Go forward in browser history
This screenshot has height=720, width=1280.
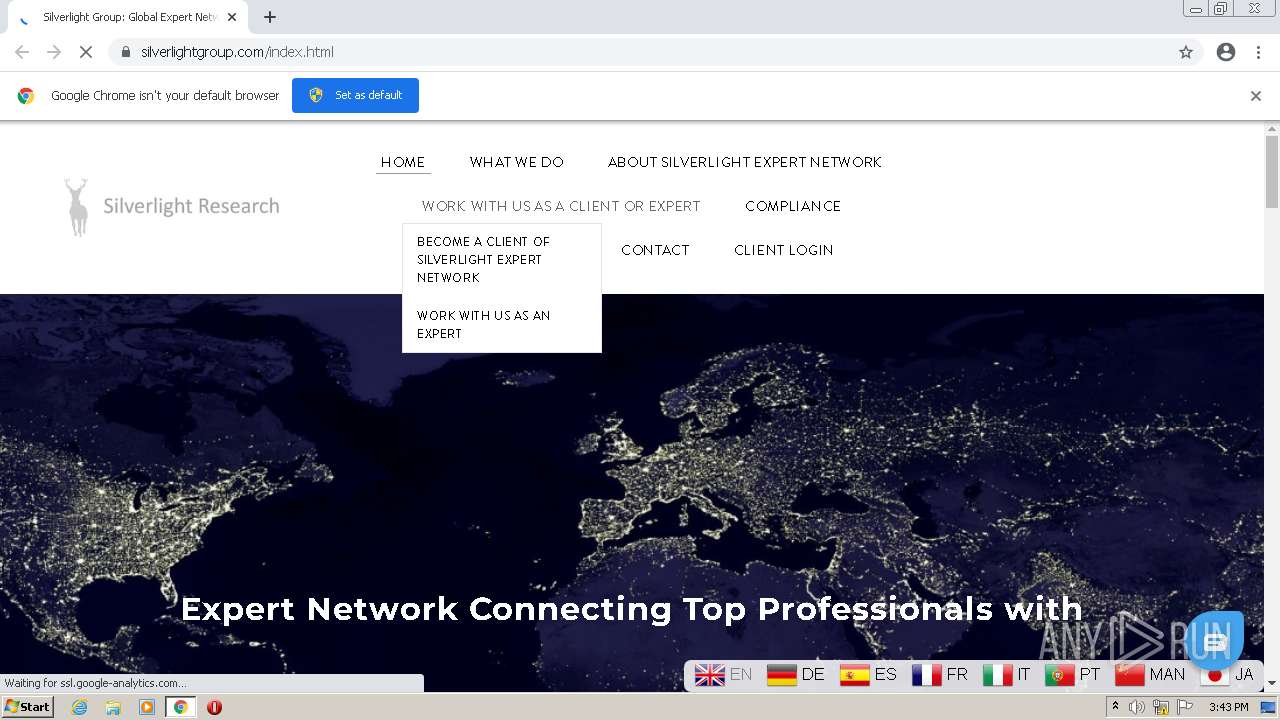54,52
